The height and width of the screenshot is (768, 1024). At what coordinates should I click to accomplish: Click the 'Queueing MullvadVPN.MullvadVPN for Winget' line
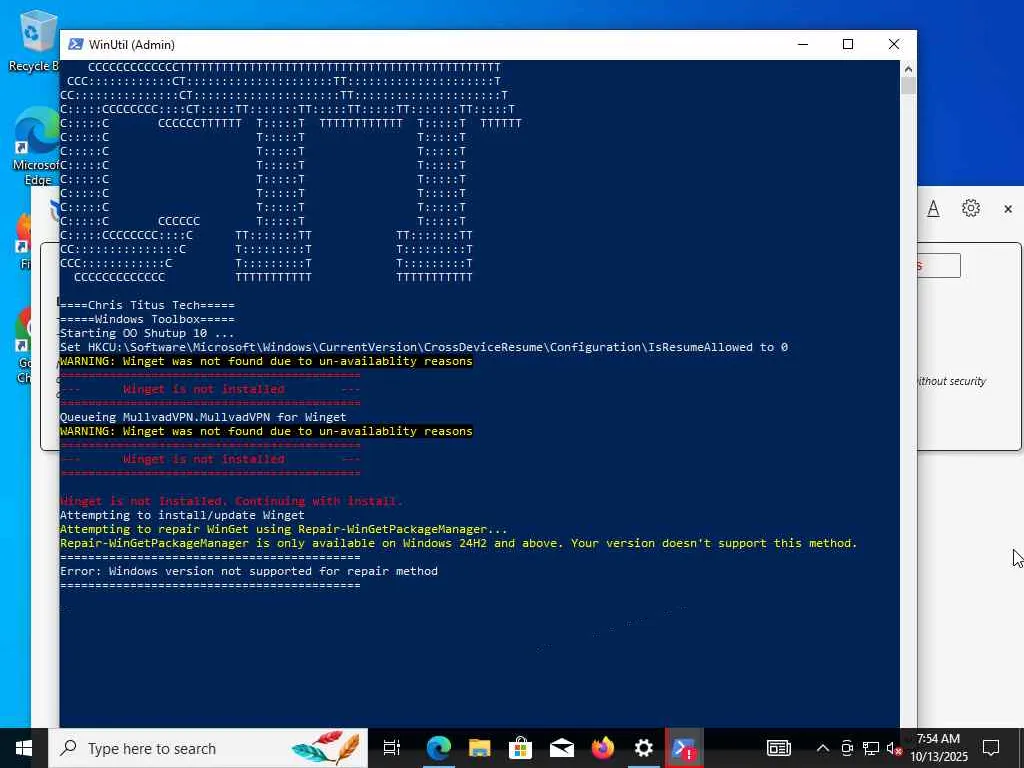click(203, 417)
